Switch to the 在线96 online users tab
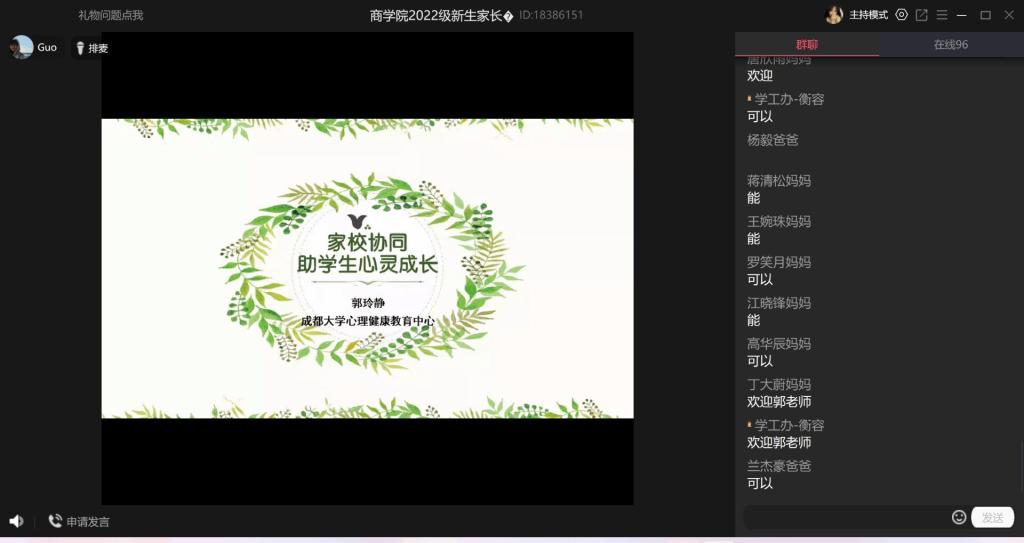This screenshot has width=1024, height=543. 951,44
